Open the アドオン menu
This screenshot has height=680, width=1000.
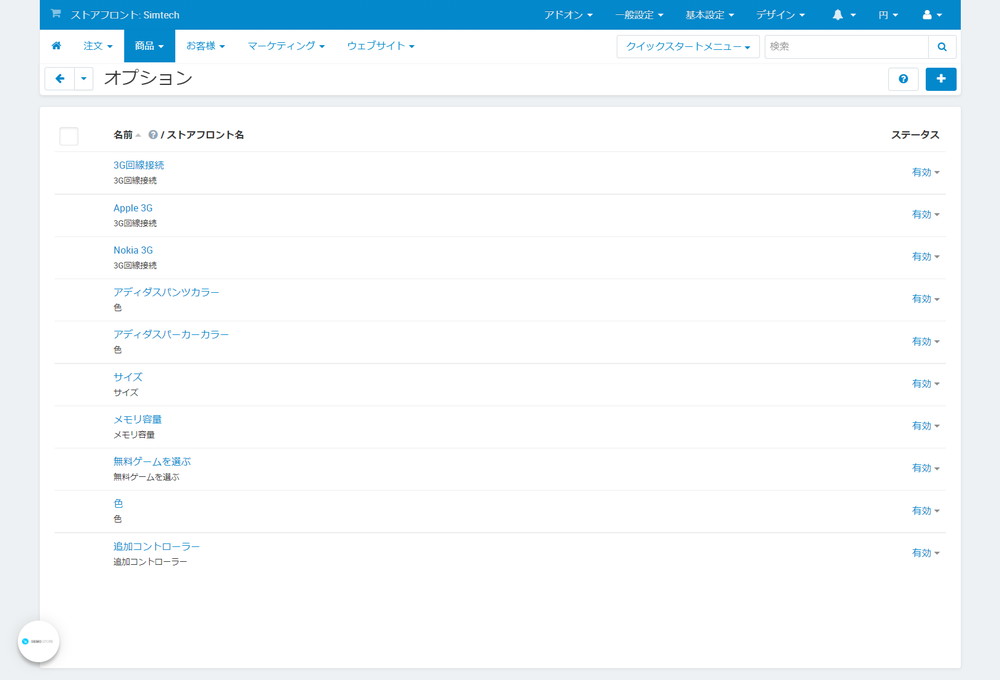click(x=568, y=15)
